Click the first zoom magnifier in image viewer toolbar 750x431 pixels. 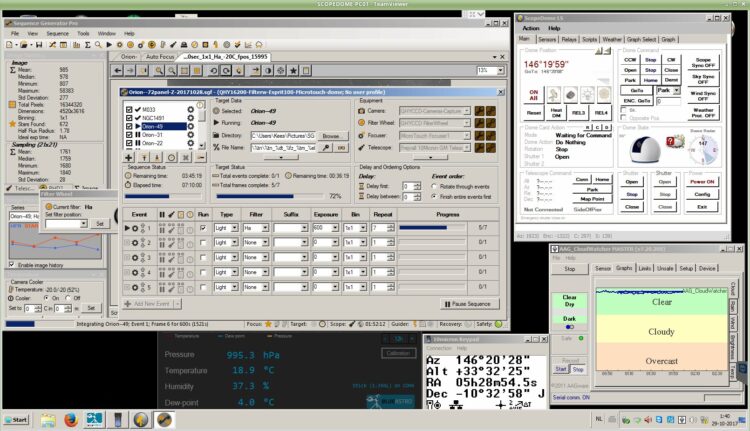point(159,71)
